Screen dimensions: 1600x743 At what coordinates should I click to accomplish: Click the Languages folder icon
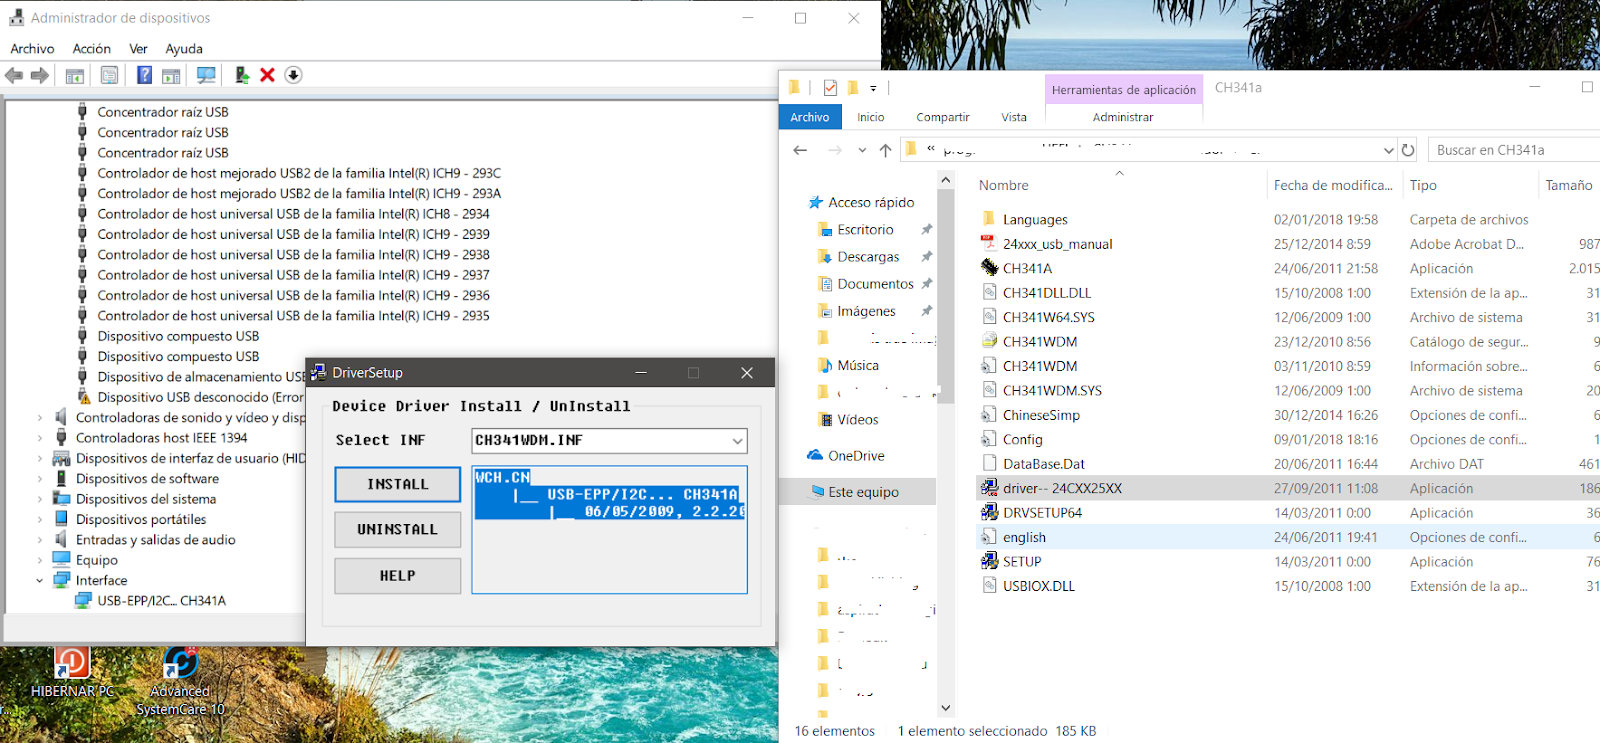point(989,219)
